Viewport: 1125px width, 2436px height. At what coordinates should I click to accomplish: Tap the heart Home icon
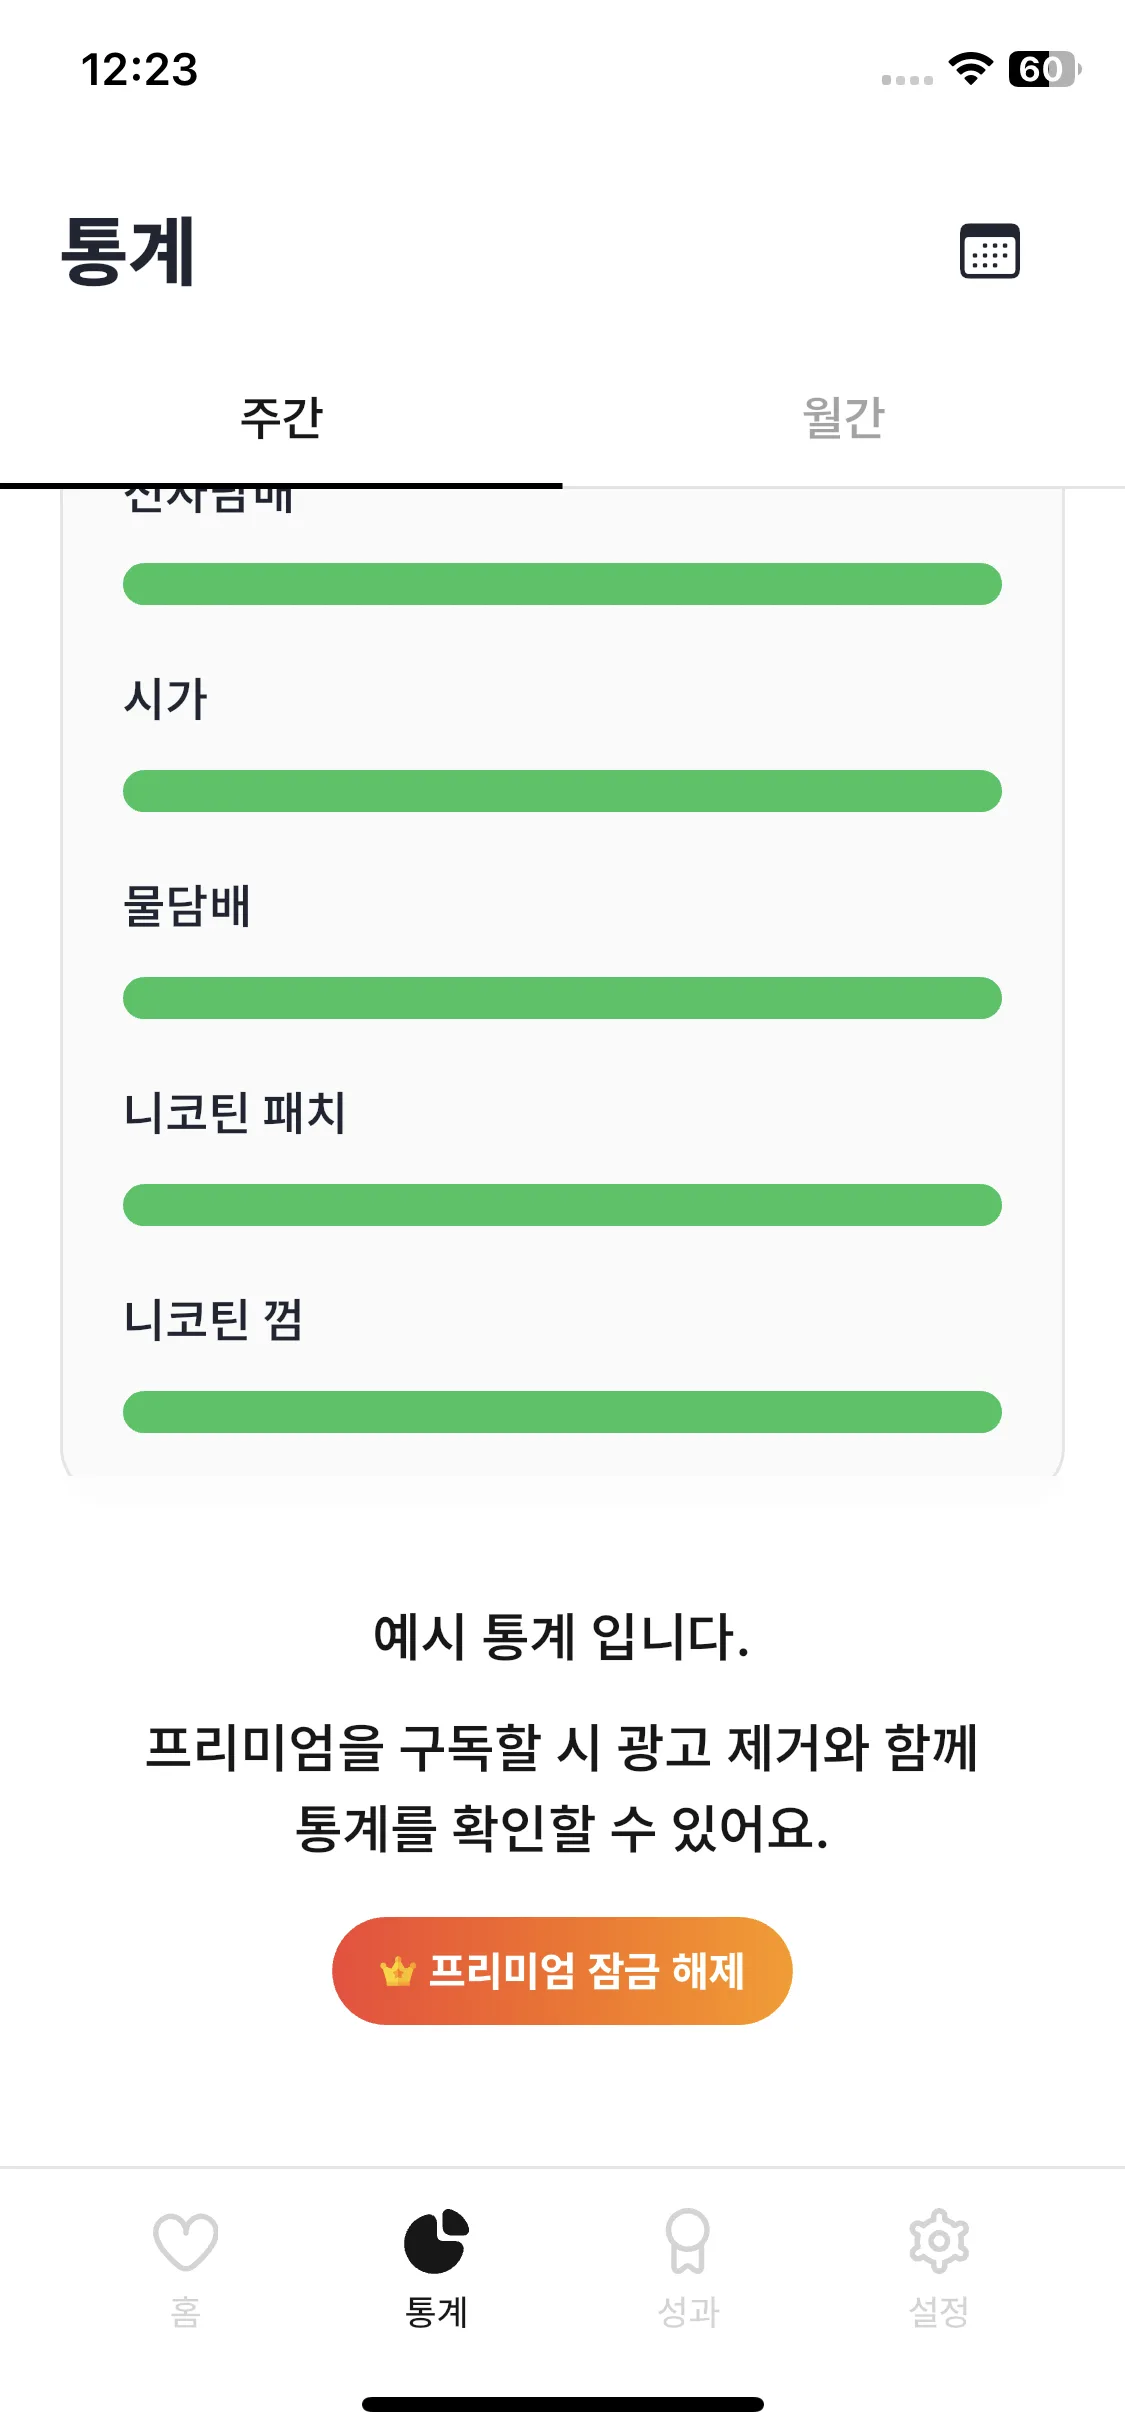coord(186,2241)
